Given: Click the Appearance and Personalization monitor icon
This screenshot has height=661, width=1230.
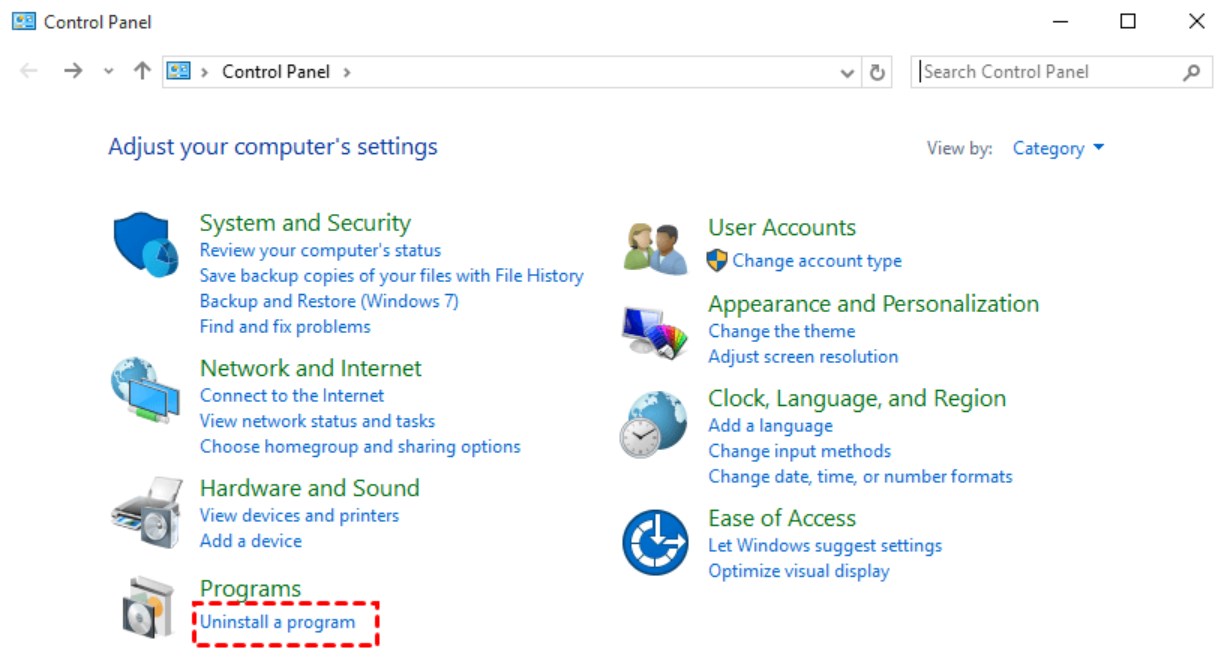Looking at the screenshot, I should [x=655, y=333].
